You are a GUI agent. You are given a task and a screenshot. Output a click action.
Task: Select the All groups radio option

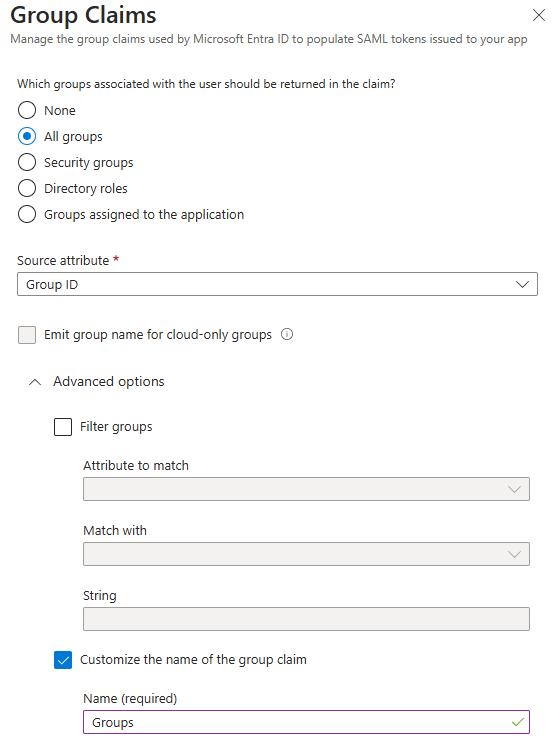27,136
